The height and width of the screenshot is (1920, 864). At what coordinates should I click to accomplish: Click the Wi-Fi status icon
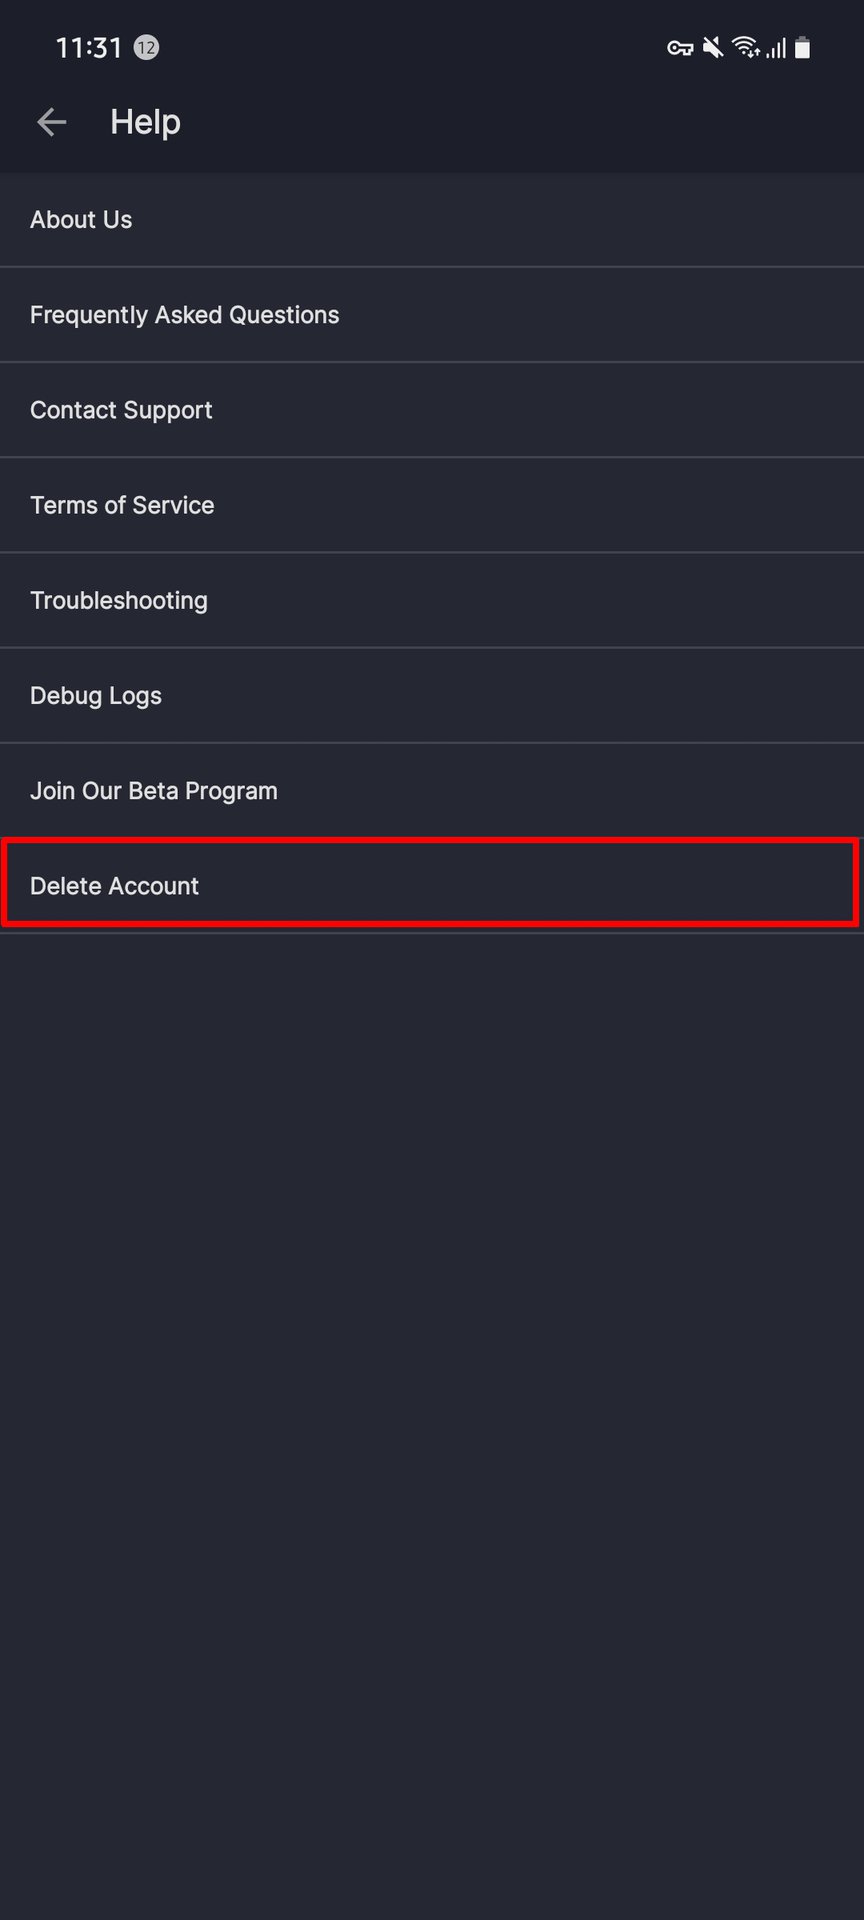[745, 48]
